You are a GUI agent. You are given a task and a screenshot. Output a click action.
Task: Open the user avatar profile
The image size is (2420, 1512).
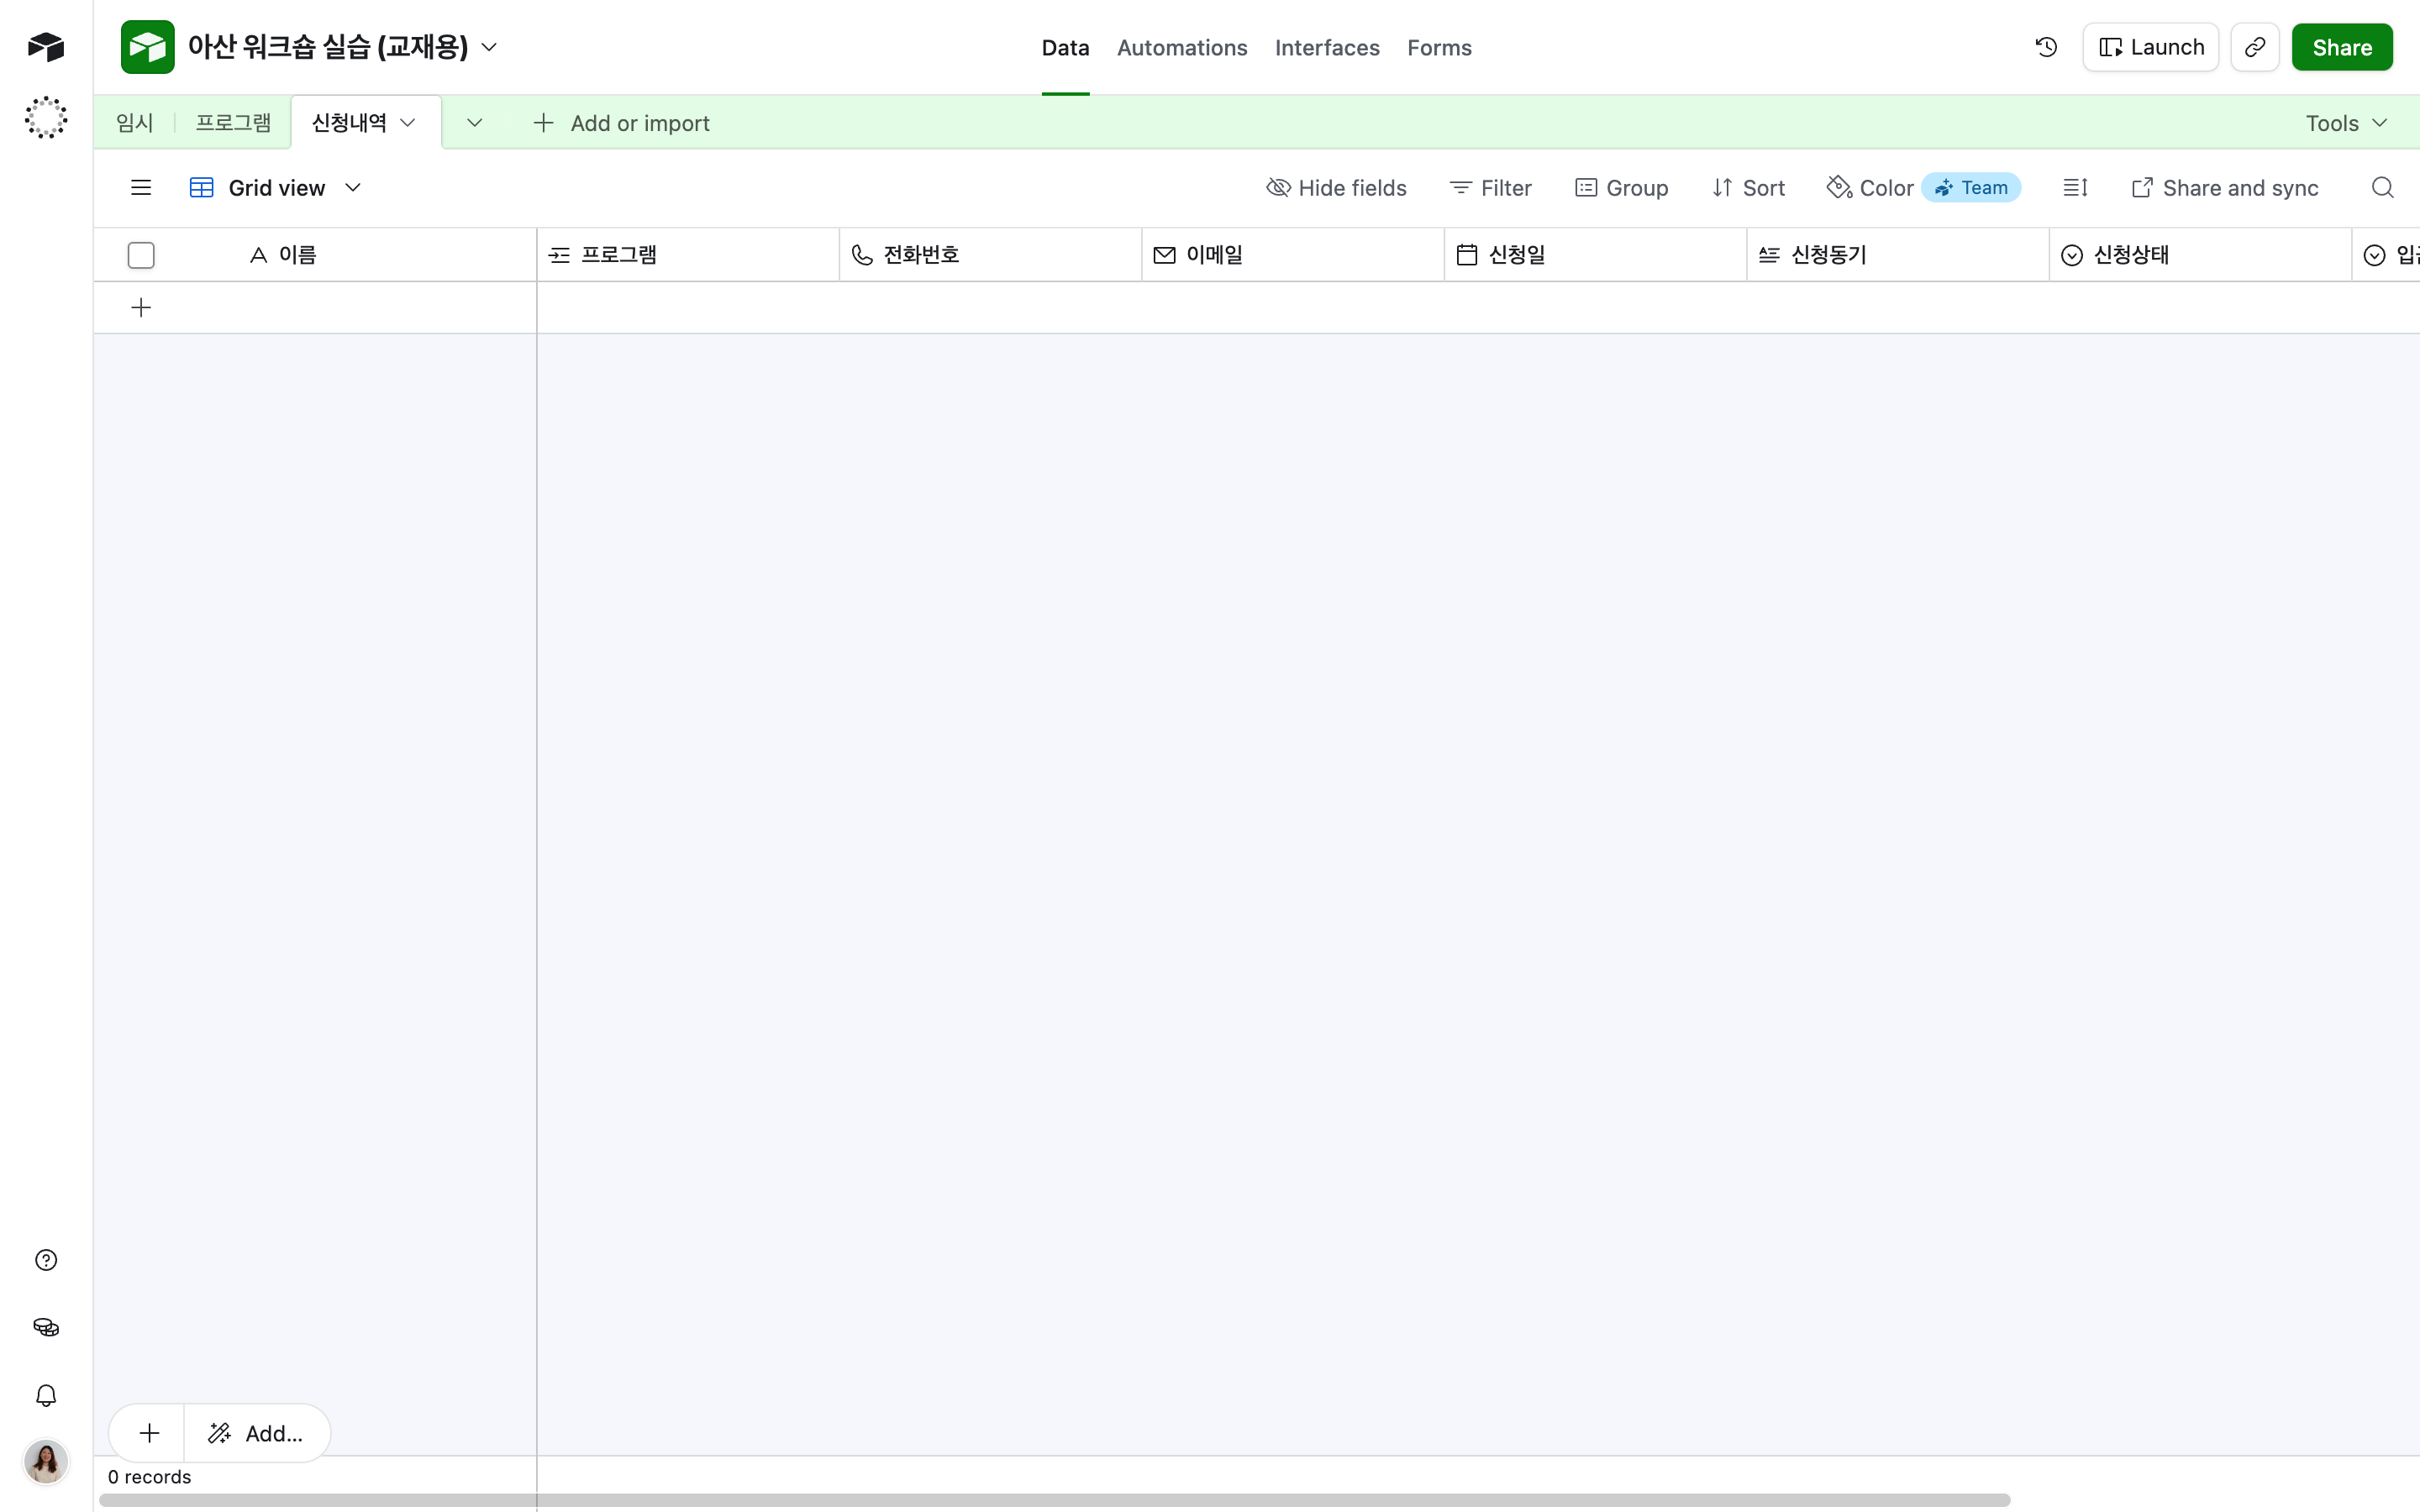point(46,1462)
